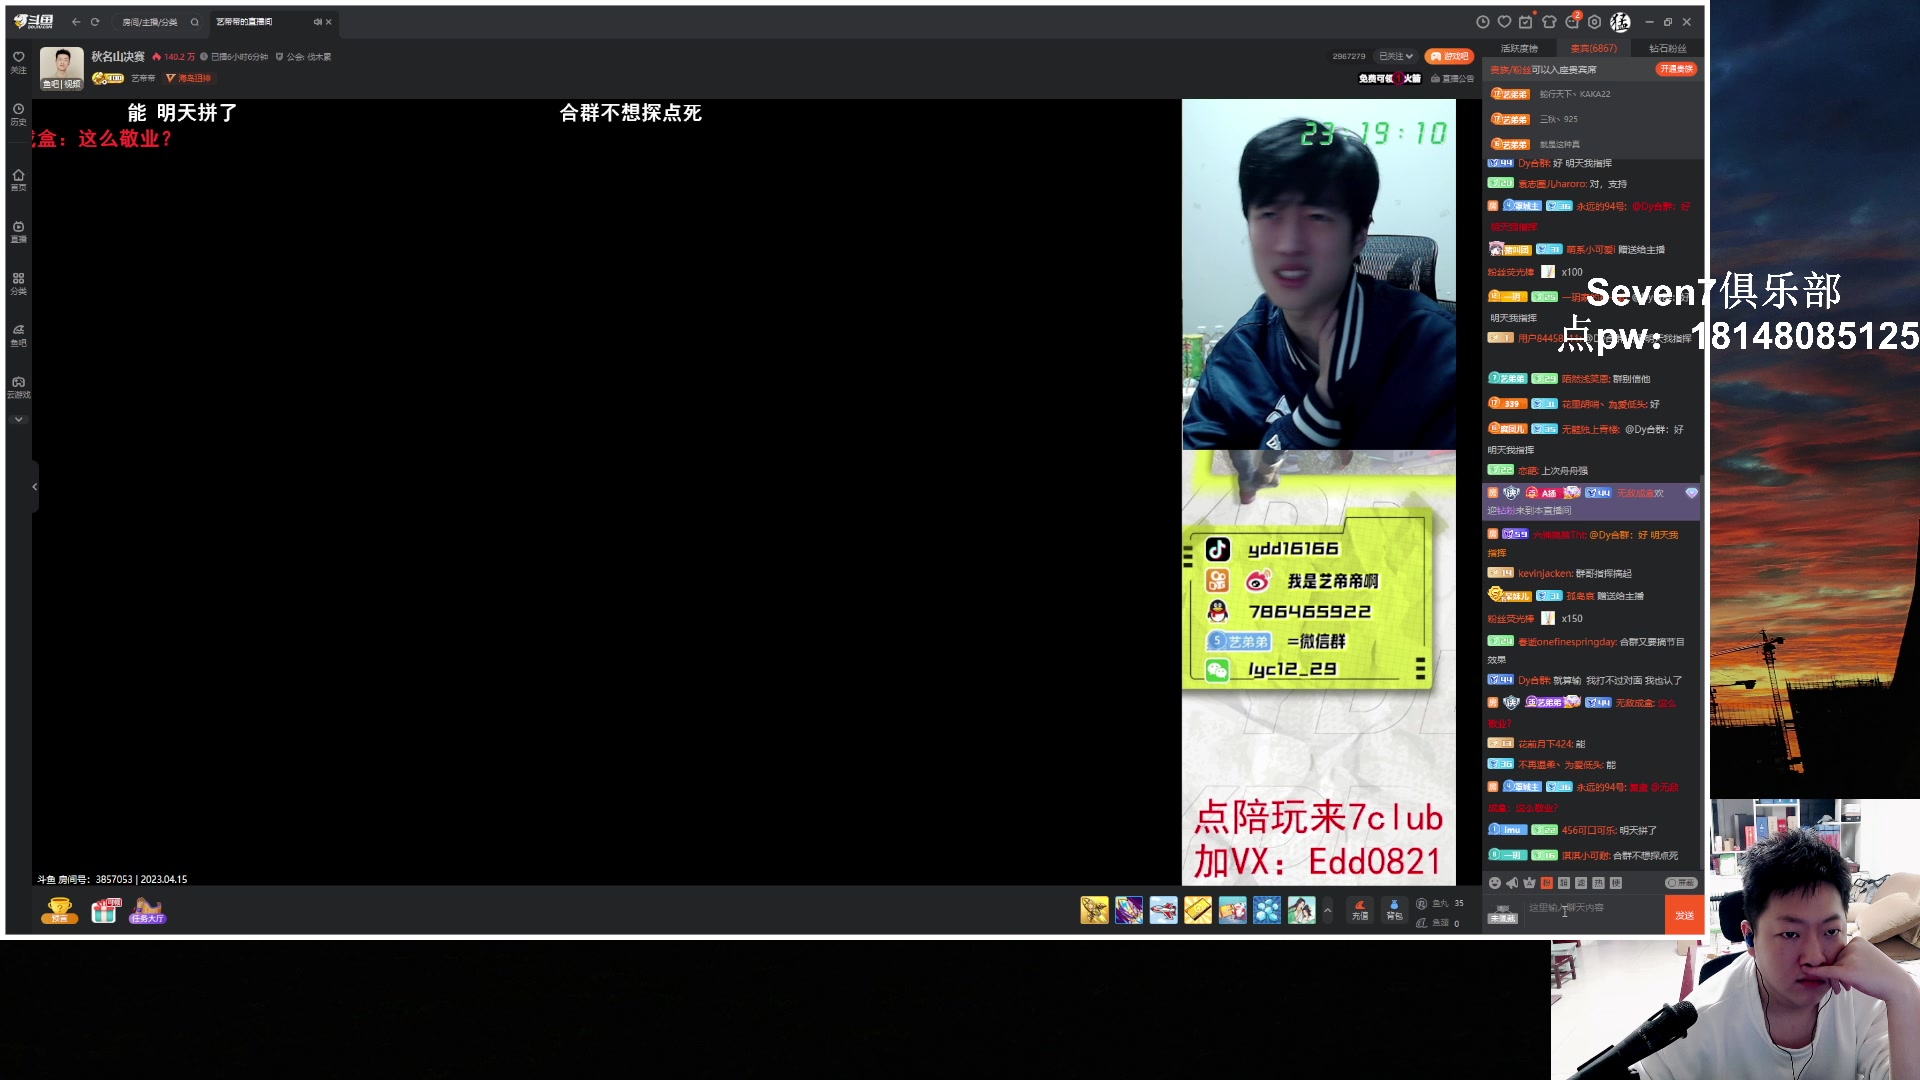Expand the gift list chevron
Viewport: 1920px width, 1080px height.
pyautogui.click(x=1328, y=910)
